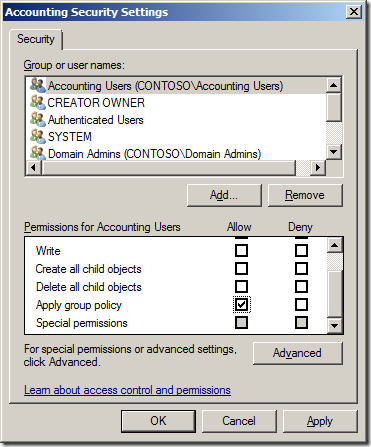Click left arrow of horizontal scrollbar
Screen dimensions: 371x447
pos(34,167)
